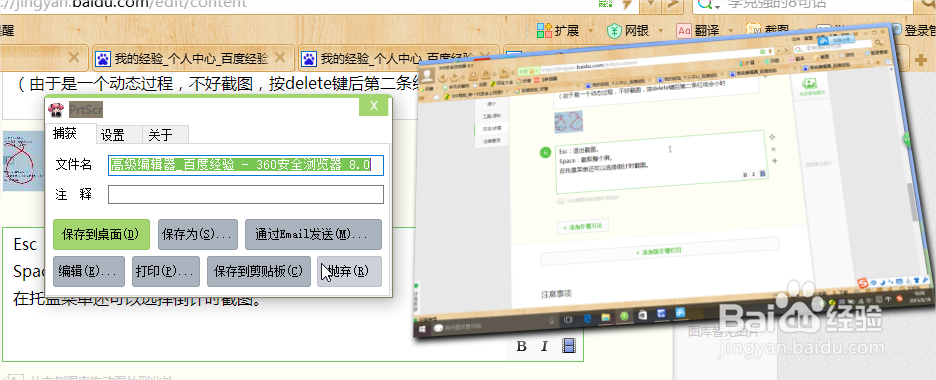Toggle bold B in step editor
Image resolution: width=936 pixels, height=380 pixels.
(x=522, y=346)
